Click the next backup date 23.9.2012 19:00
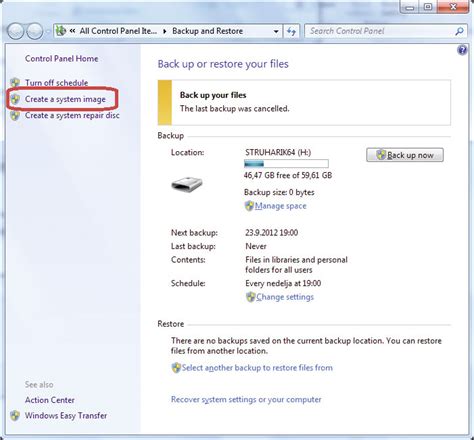 (x=272, y=233)
